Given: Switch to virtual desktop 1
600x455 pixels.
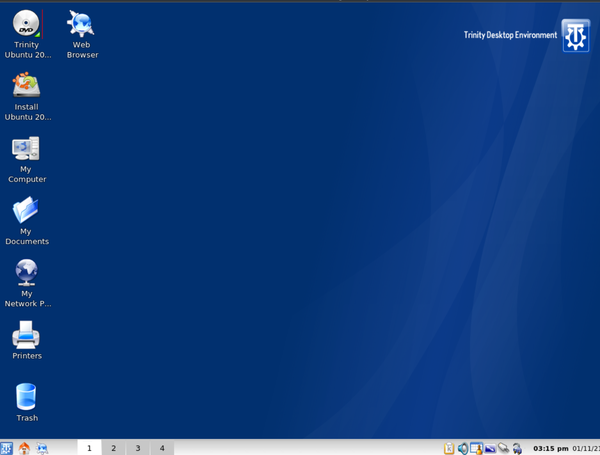Looking at the screenshot, I should coord(89,448).
